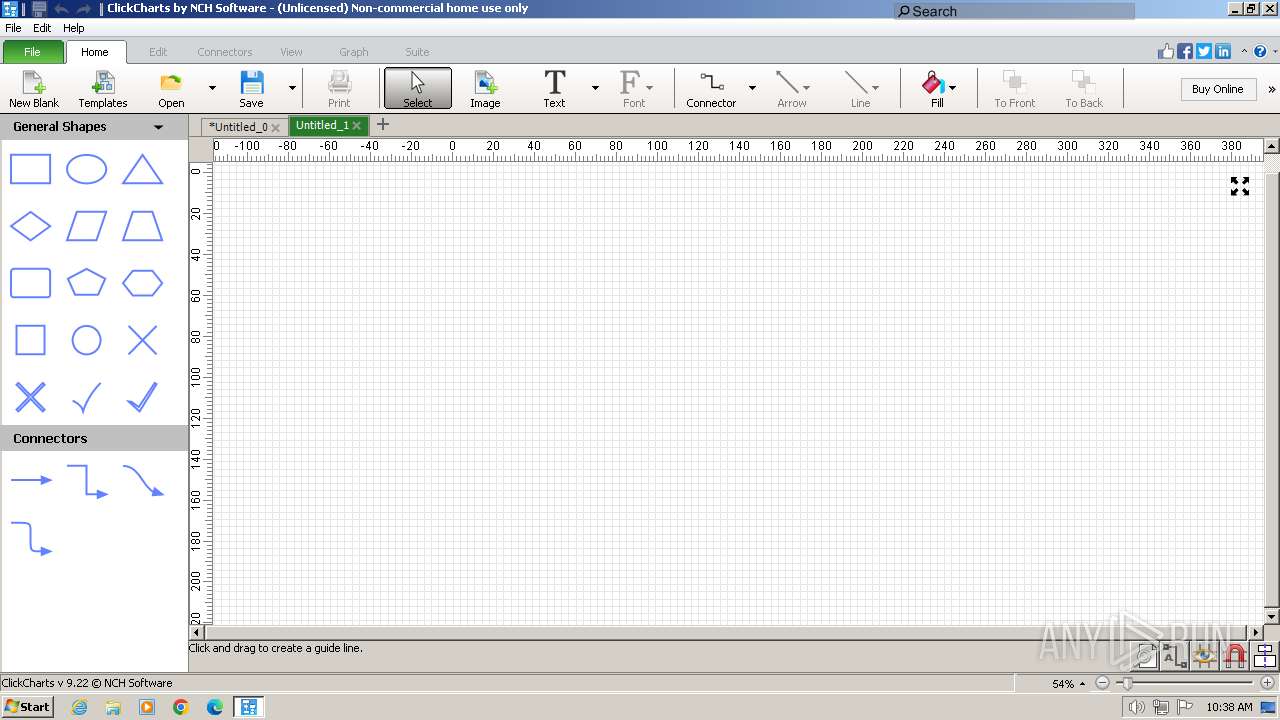Select the bold X mark shape
Image resolution: width=1280 pixels, height=720 pixels.
pyautogui.click(x=30, y=397)
